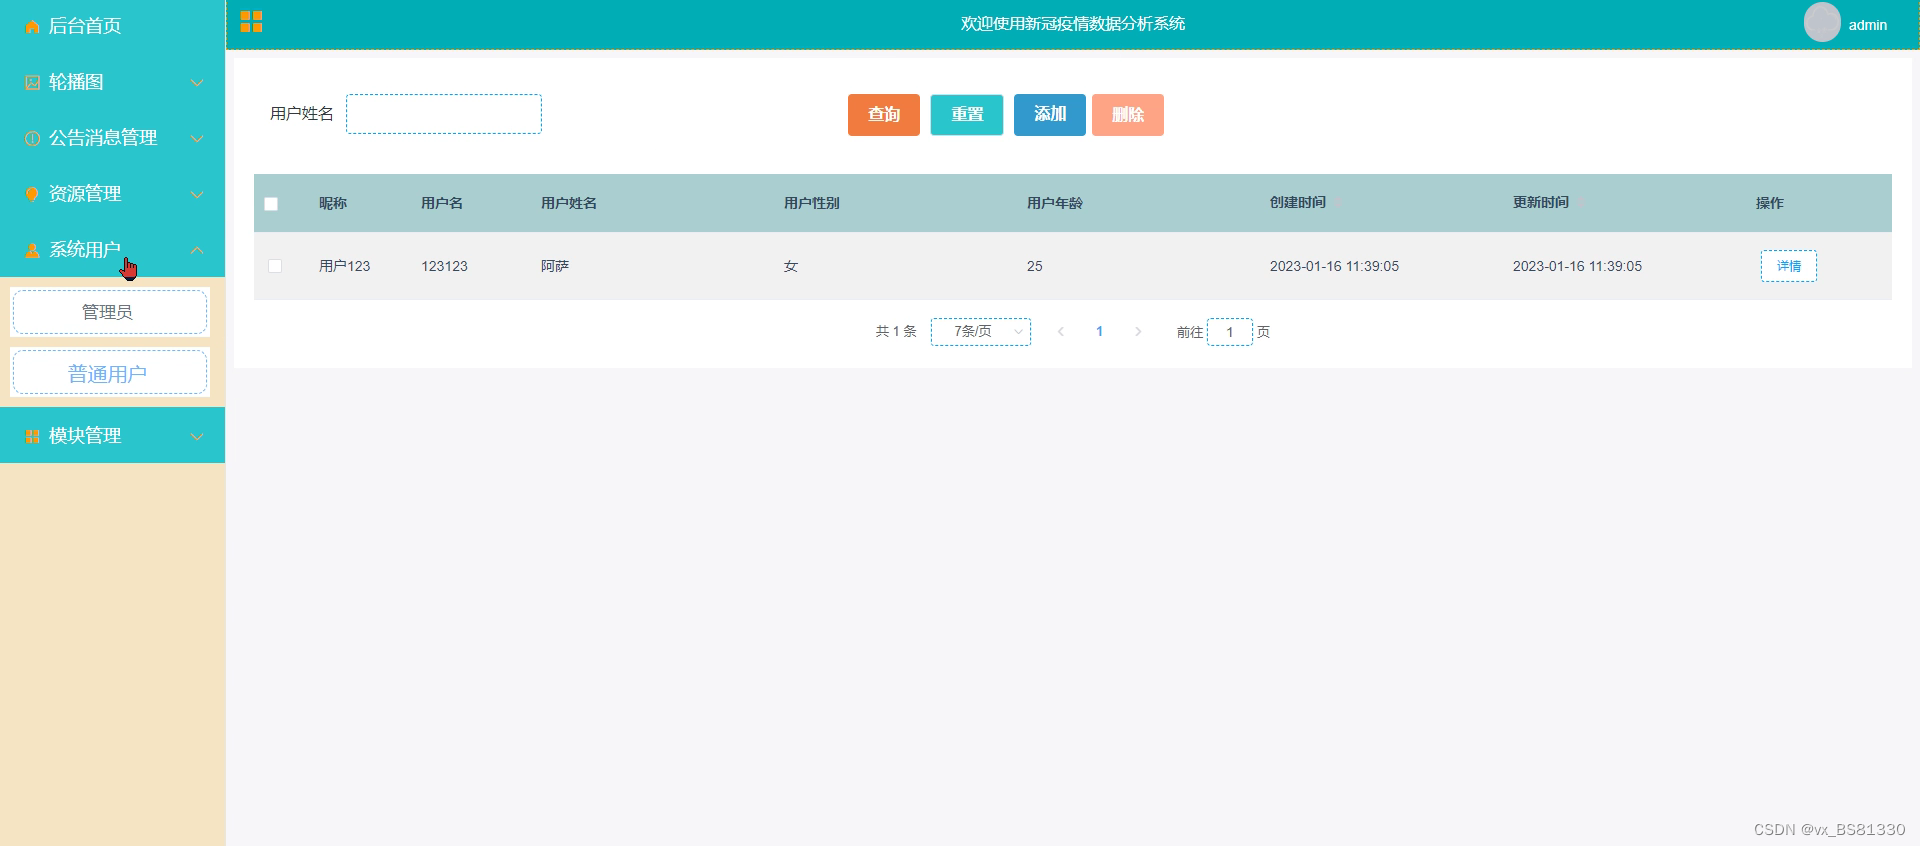
Task: Click the age cell 25
Action: click(1035, 266)
